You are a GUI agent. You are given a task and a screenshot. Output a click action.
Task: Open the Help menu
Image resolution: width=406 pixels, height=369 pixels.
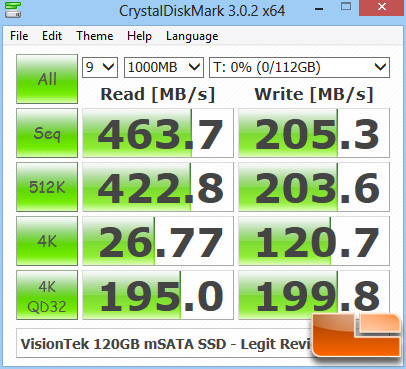click(x=139, y=36)
